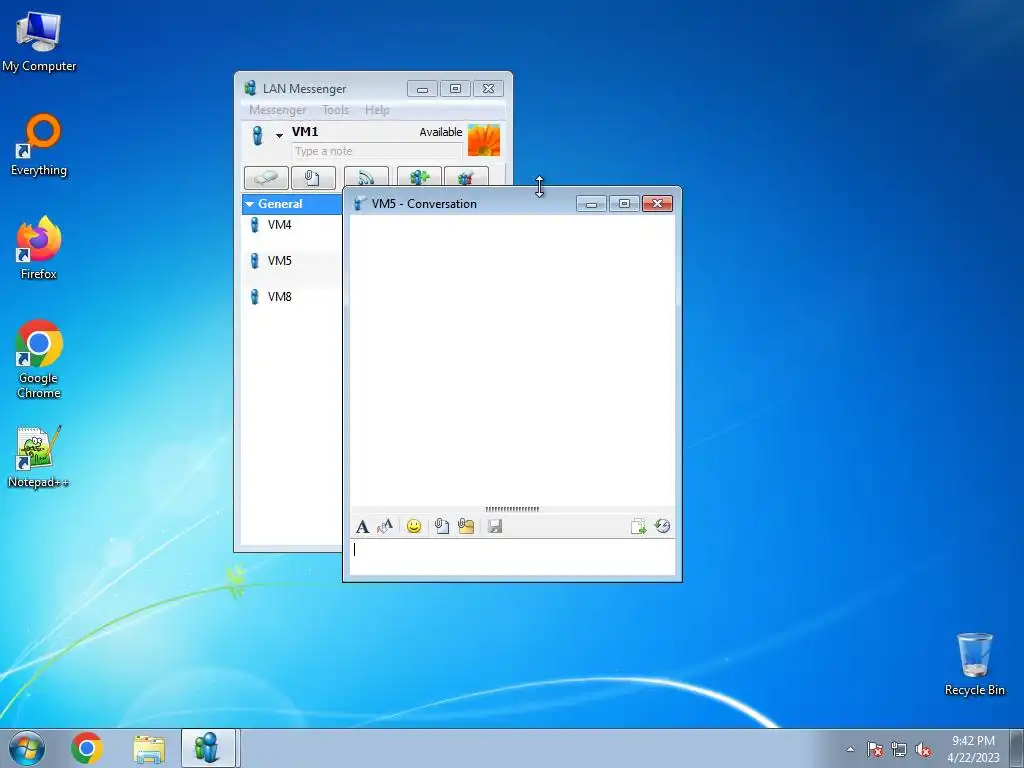Click the LAN Messenger title bar icon

(251, 88)
